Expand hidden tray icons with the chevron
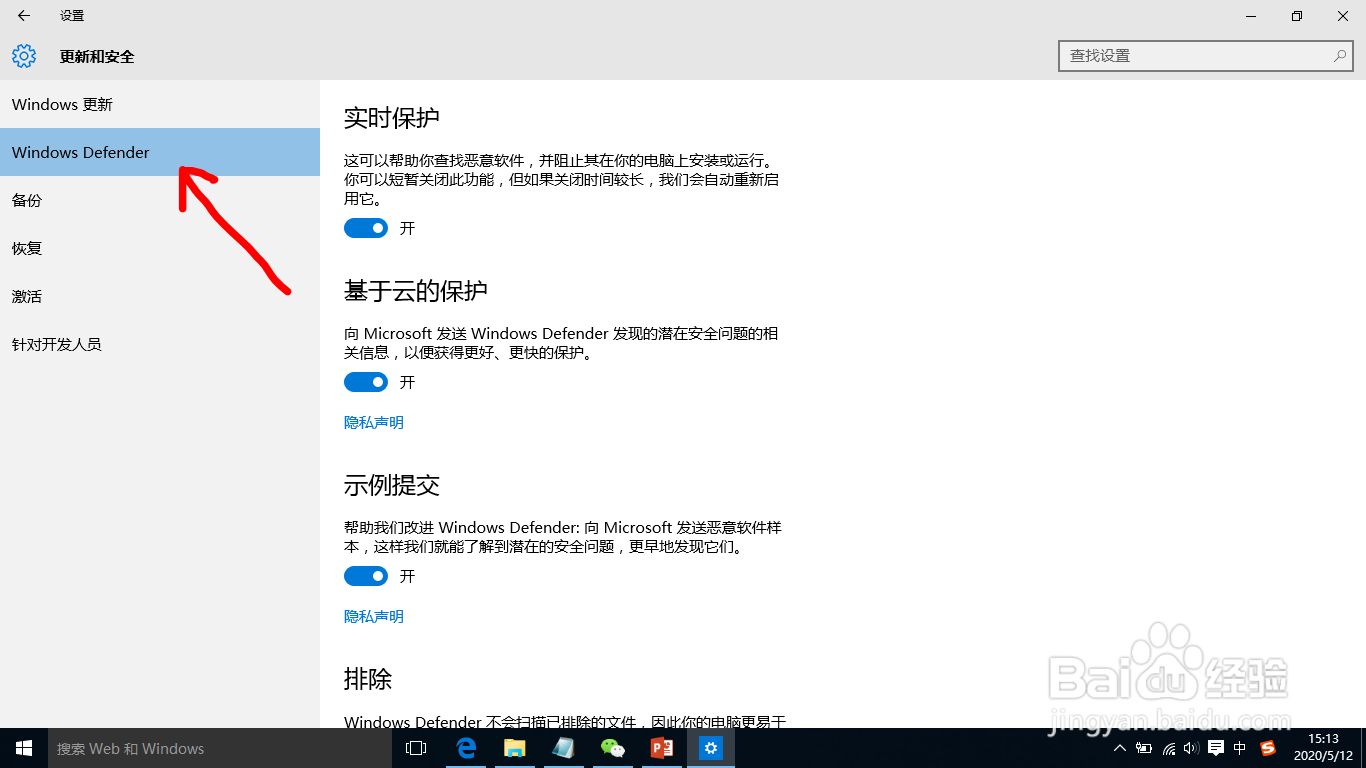Image resolution: width=1366 pixels, height=768 pixels. 1119,747
